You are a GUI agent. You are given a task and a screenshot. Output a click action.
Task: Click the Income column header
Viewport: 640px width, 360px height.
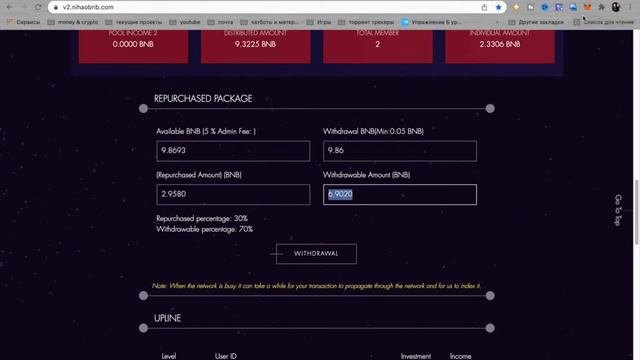click(460, 356)
